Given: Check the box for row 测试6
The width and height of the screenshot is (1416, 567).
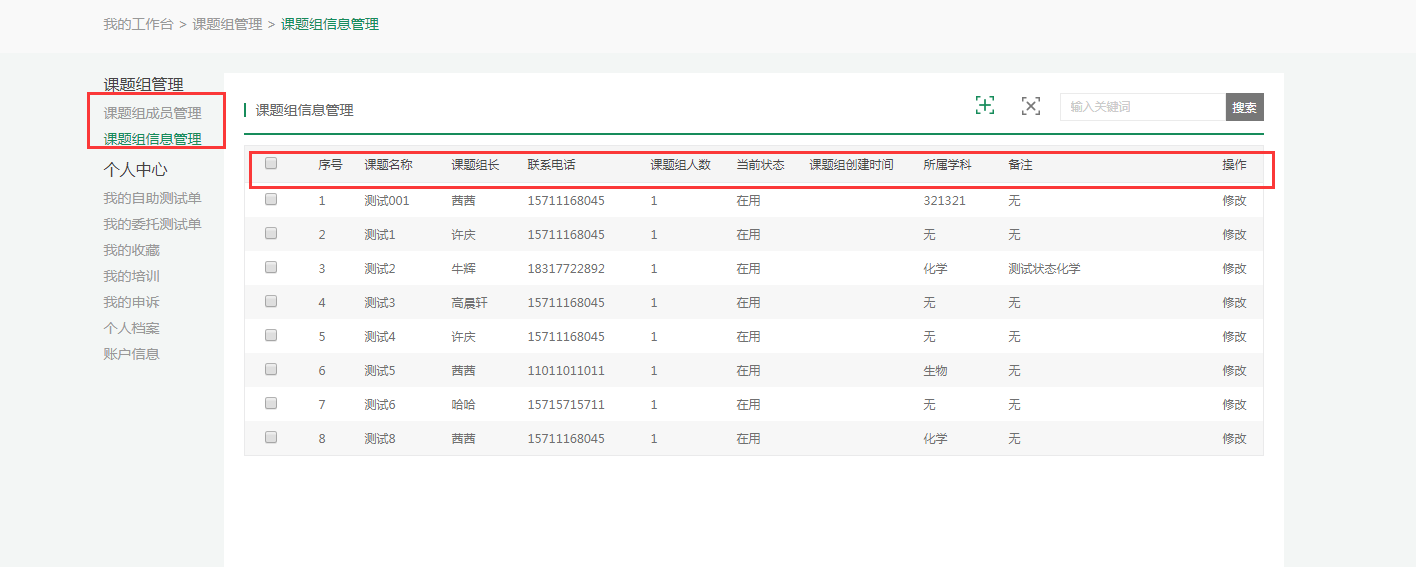Looking at the screenshot, I should (x=271, y=403).
